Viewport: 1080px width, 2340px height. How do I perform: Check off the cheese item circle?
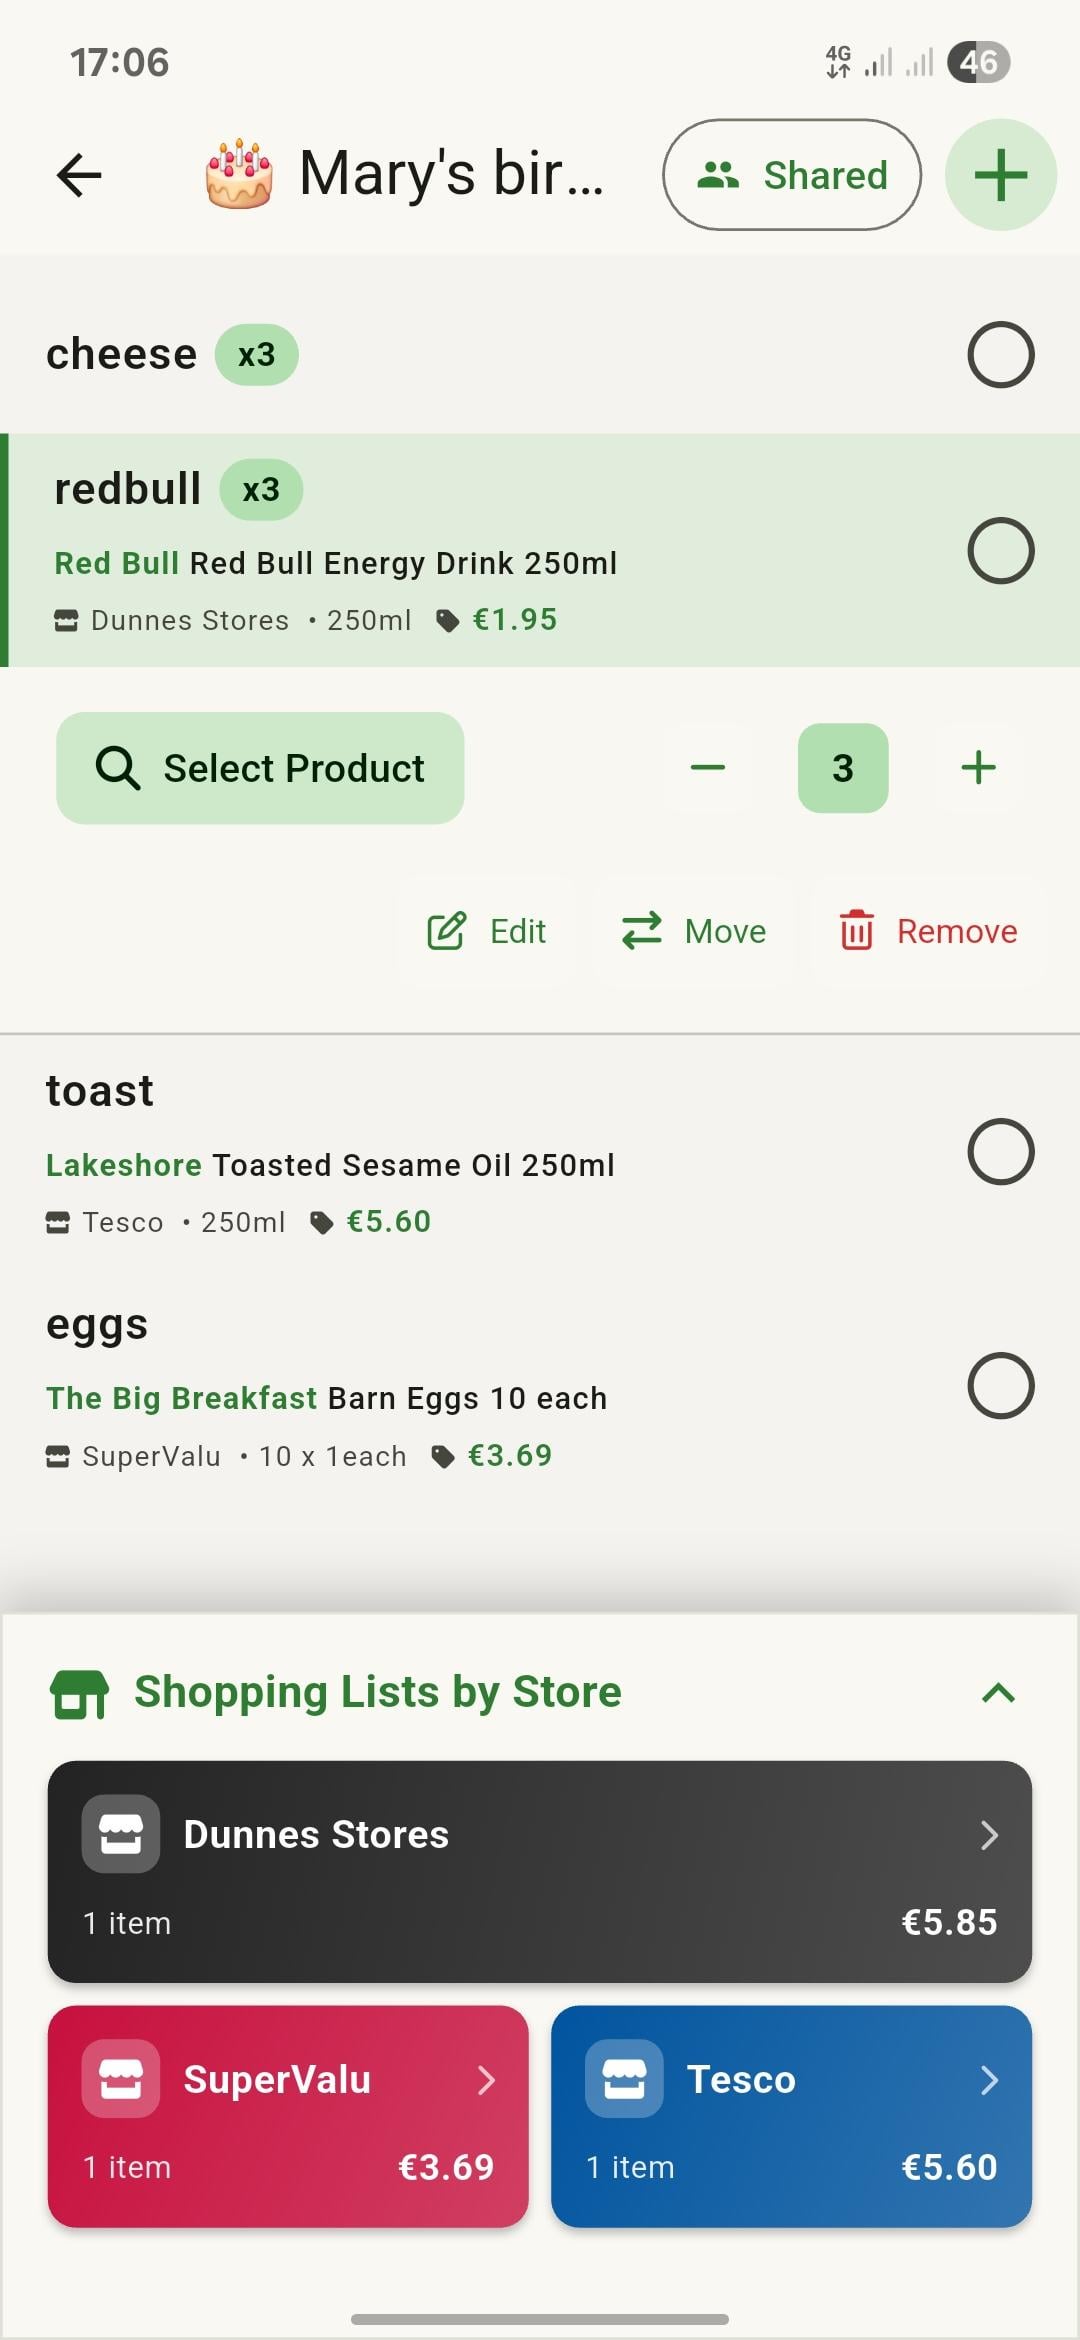[x=1000, y=355]
